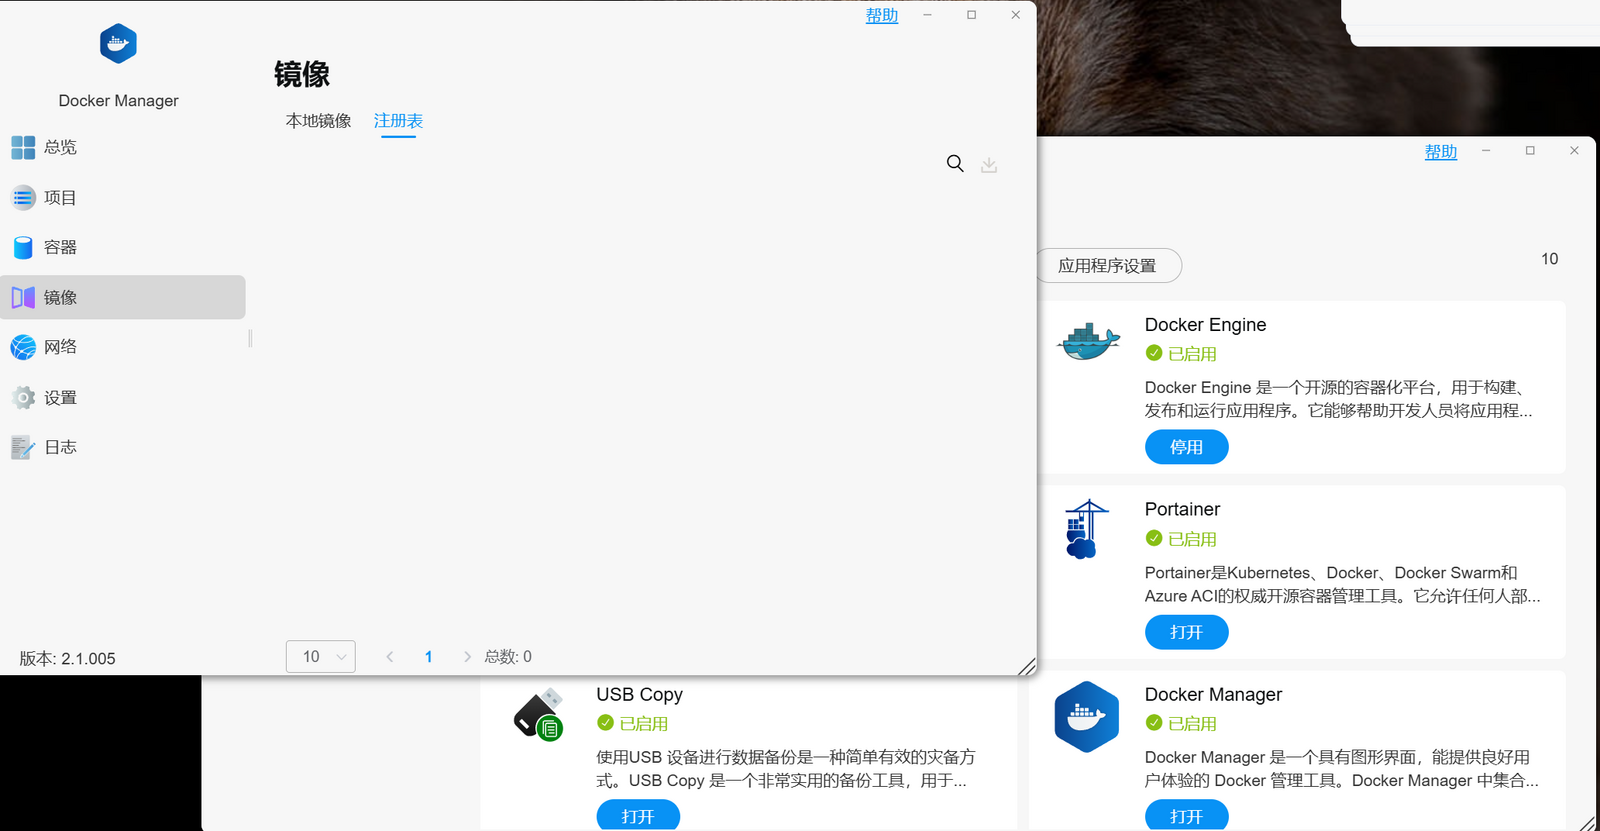Open the 日志 logs icon
This screenshot has width=1600, height=831.
pyautogui.click(x=23, y=447)
